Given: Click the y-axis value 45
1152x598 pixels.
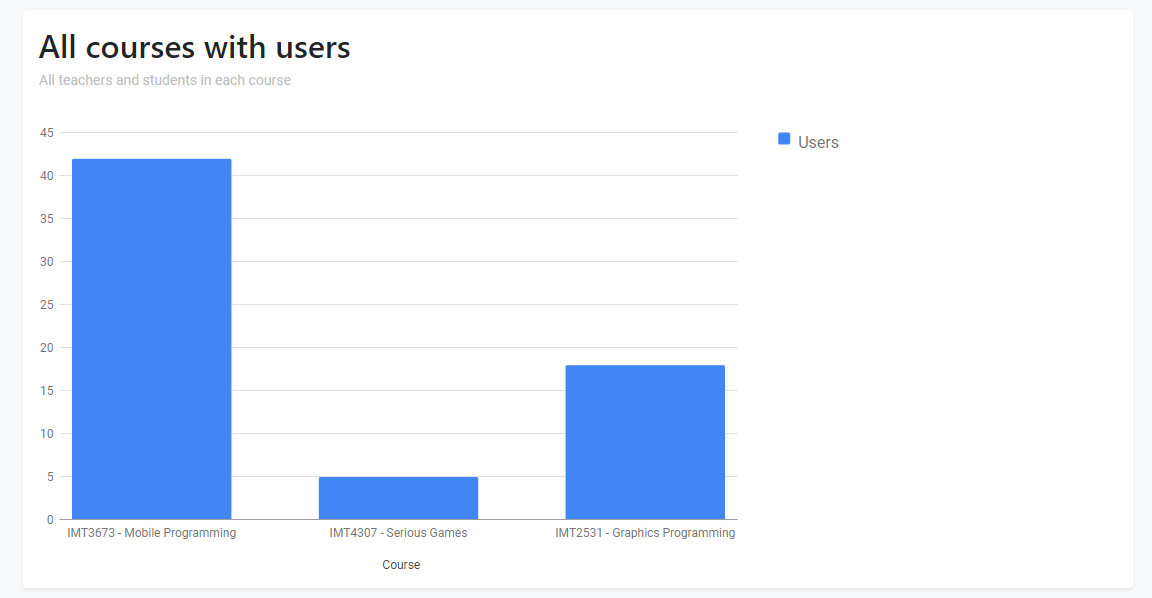Looking at the screenshot, I should coord(47,133).
